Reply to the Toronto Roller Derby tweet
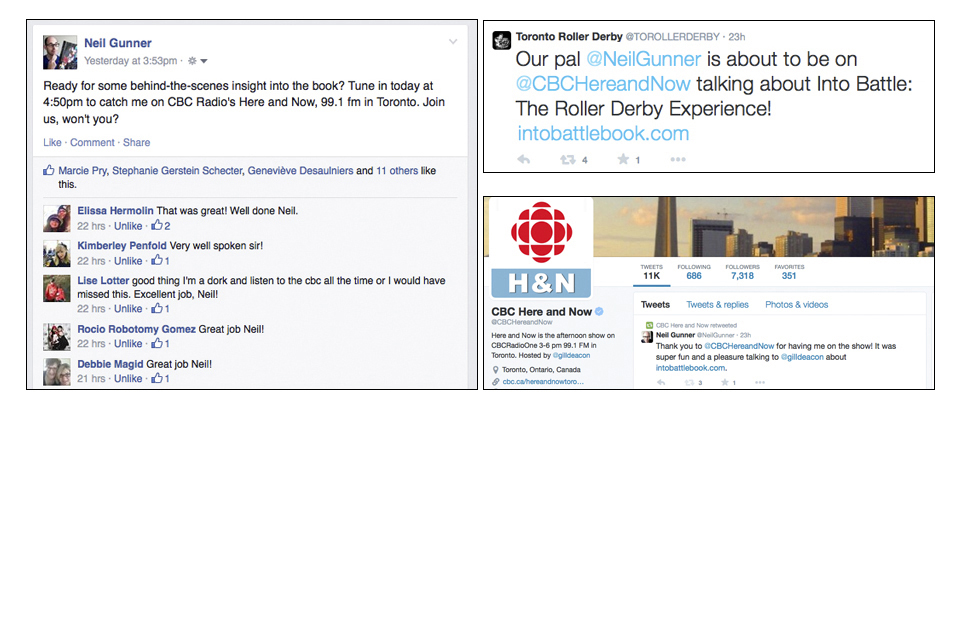 (523, 159)
